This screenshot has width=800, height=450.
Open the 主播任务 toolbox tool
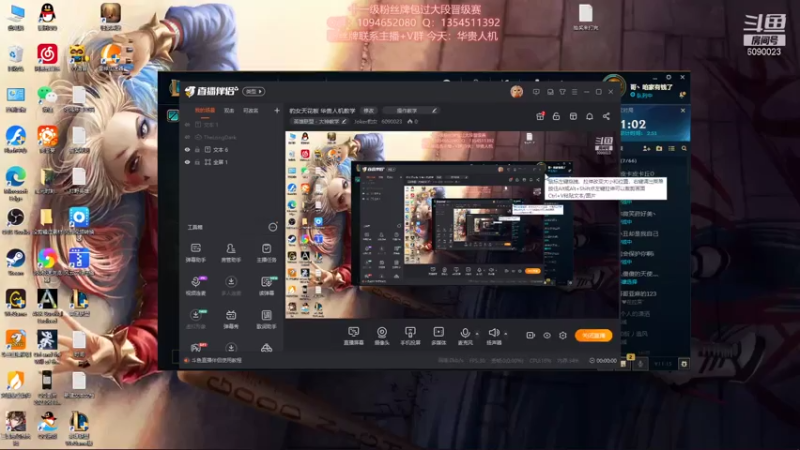[x=266, y=252]
